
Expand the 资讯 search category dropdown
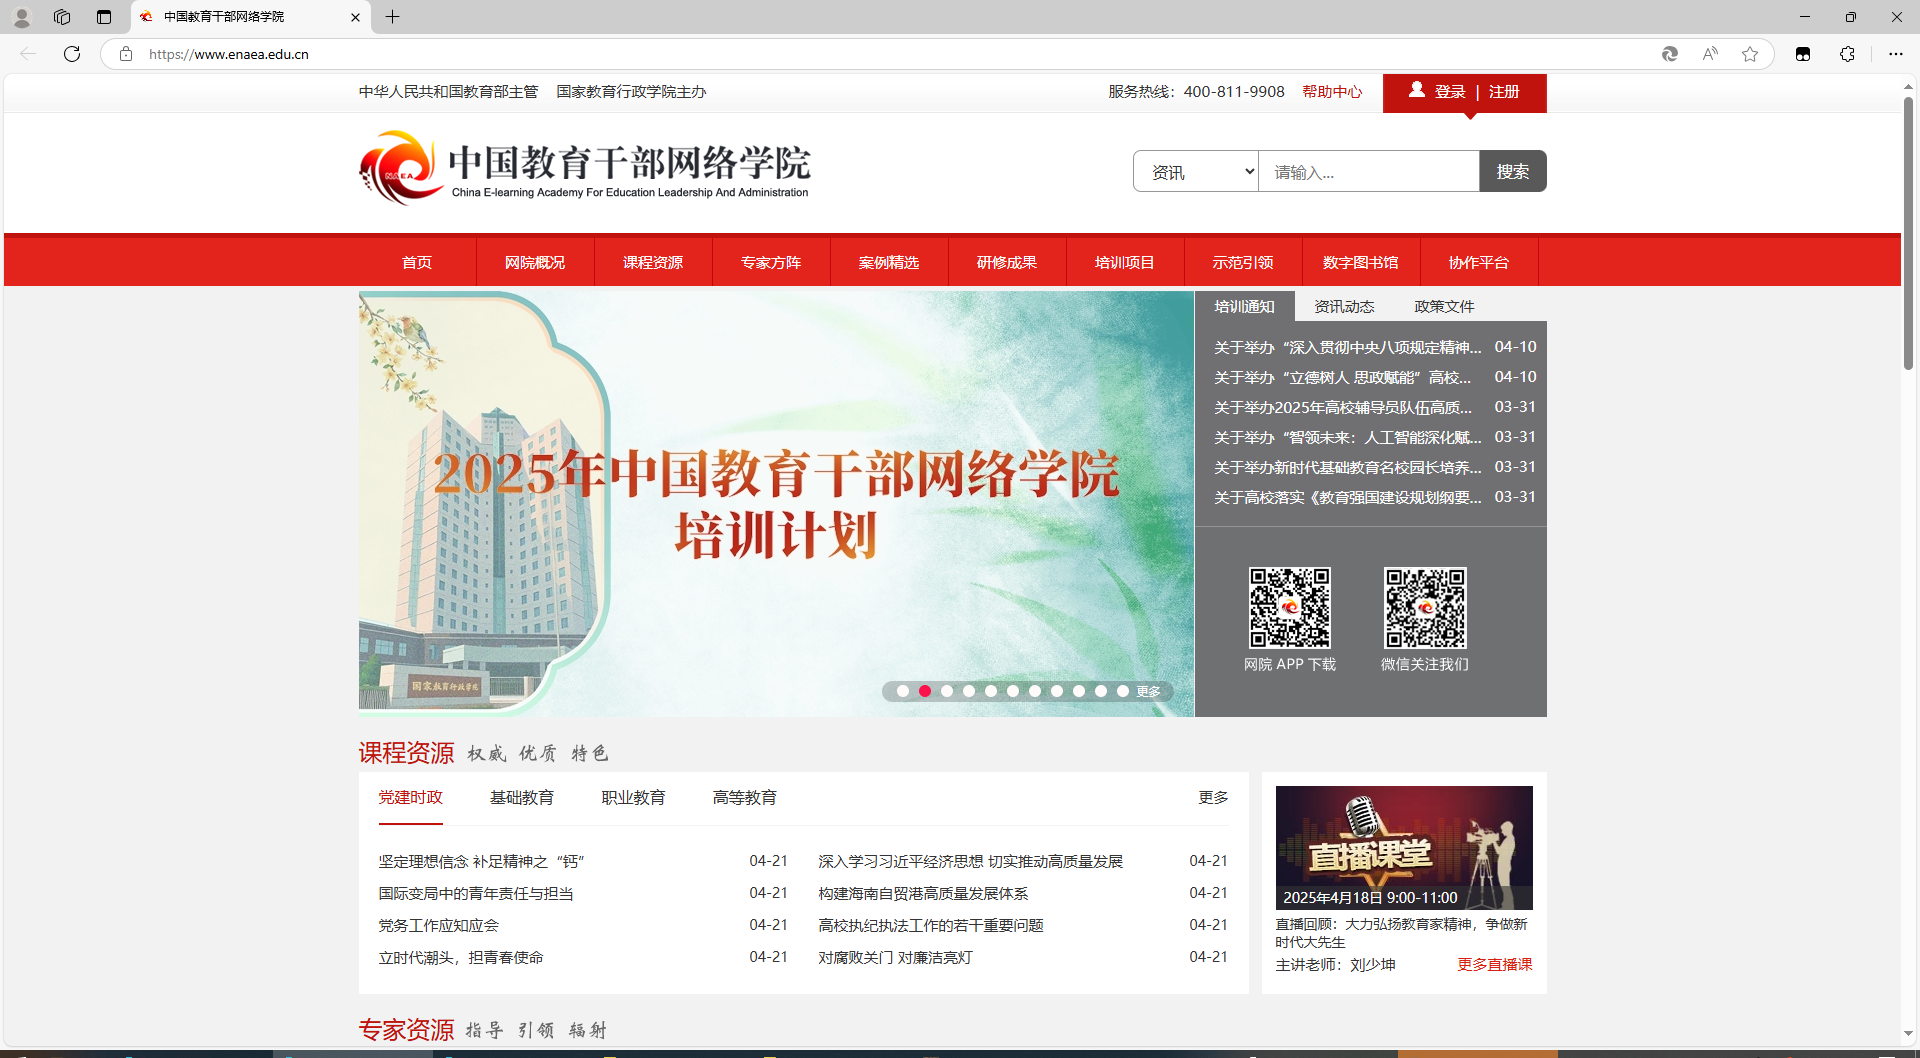pos(1196,171)
